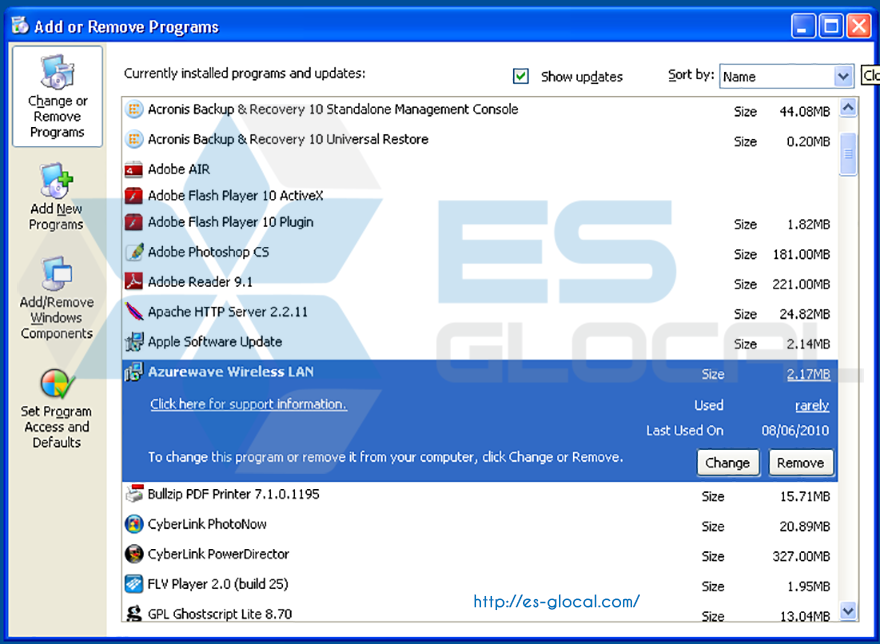The width and height of the screenshot is (880, 644).
Task: Click the 327.00MB size value
Action: click(801, 556)
